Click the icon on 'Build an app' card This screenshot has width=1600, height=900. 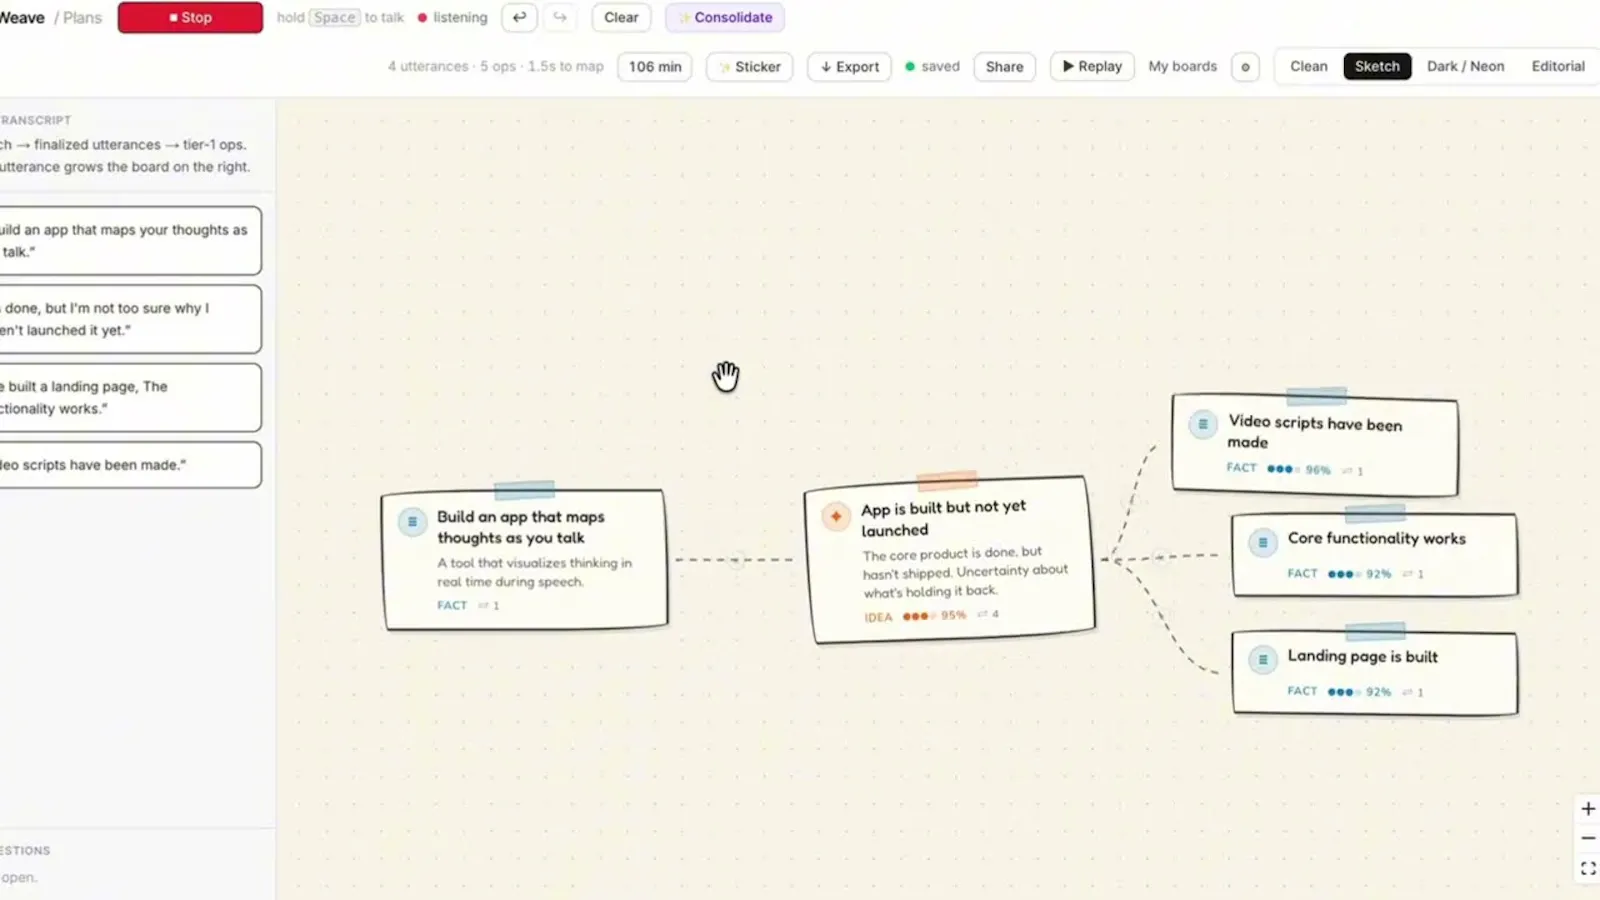[412, 522]
